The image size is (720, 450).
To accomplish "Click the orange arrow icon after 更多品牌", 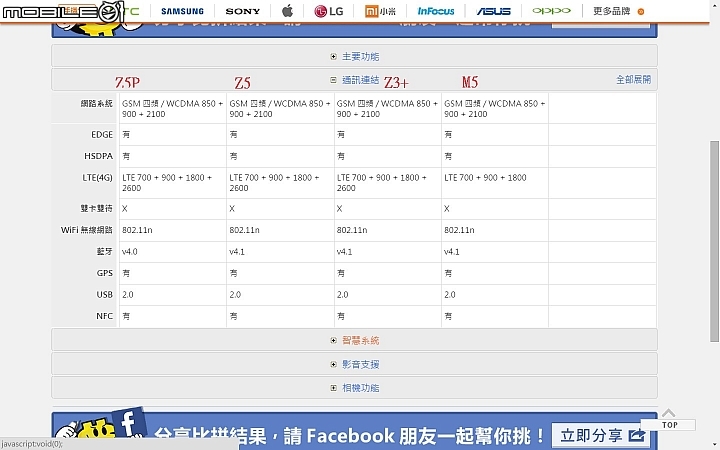I will coord(641,11).
